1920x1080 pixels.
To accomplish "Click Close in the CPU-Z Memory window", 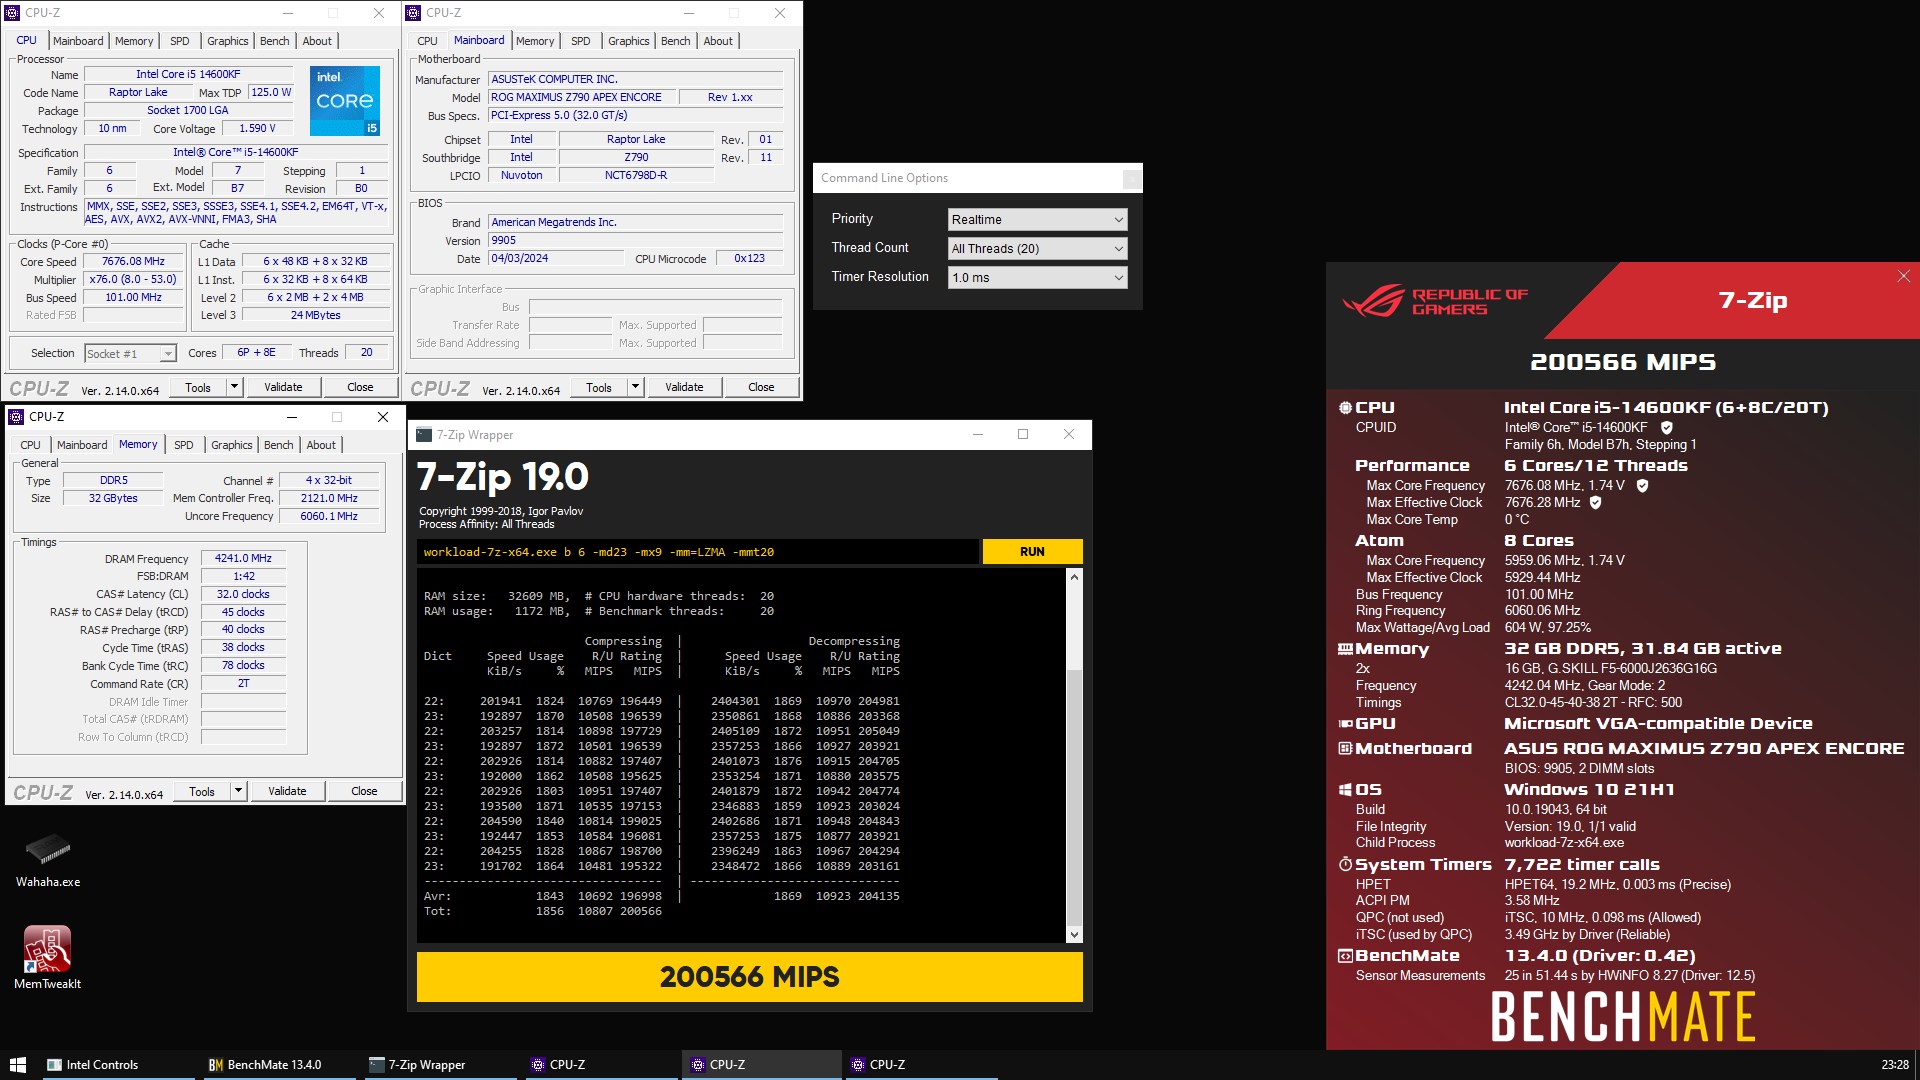I will (x=364, y=792).
